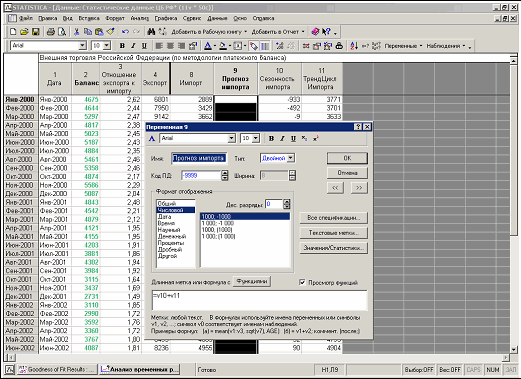Open fill color picker in toolbar
The height and width of the screenshot is (379, 521).
tap(223, 46)
